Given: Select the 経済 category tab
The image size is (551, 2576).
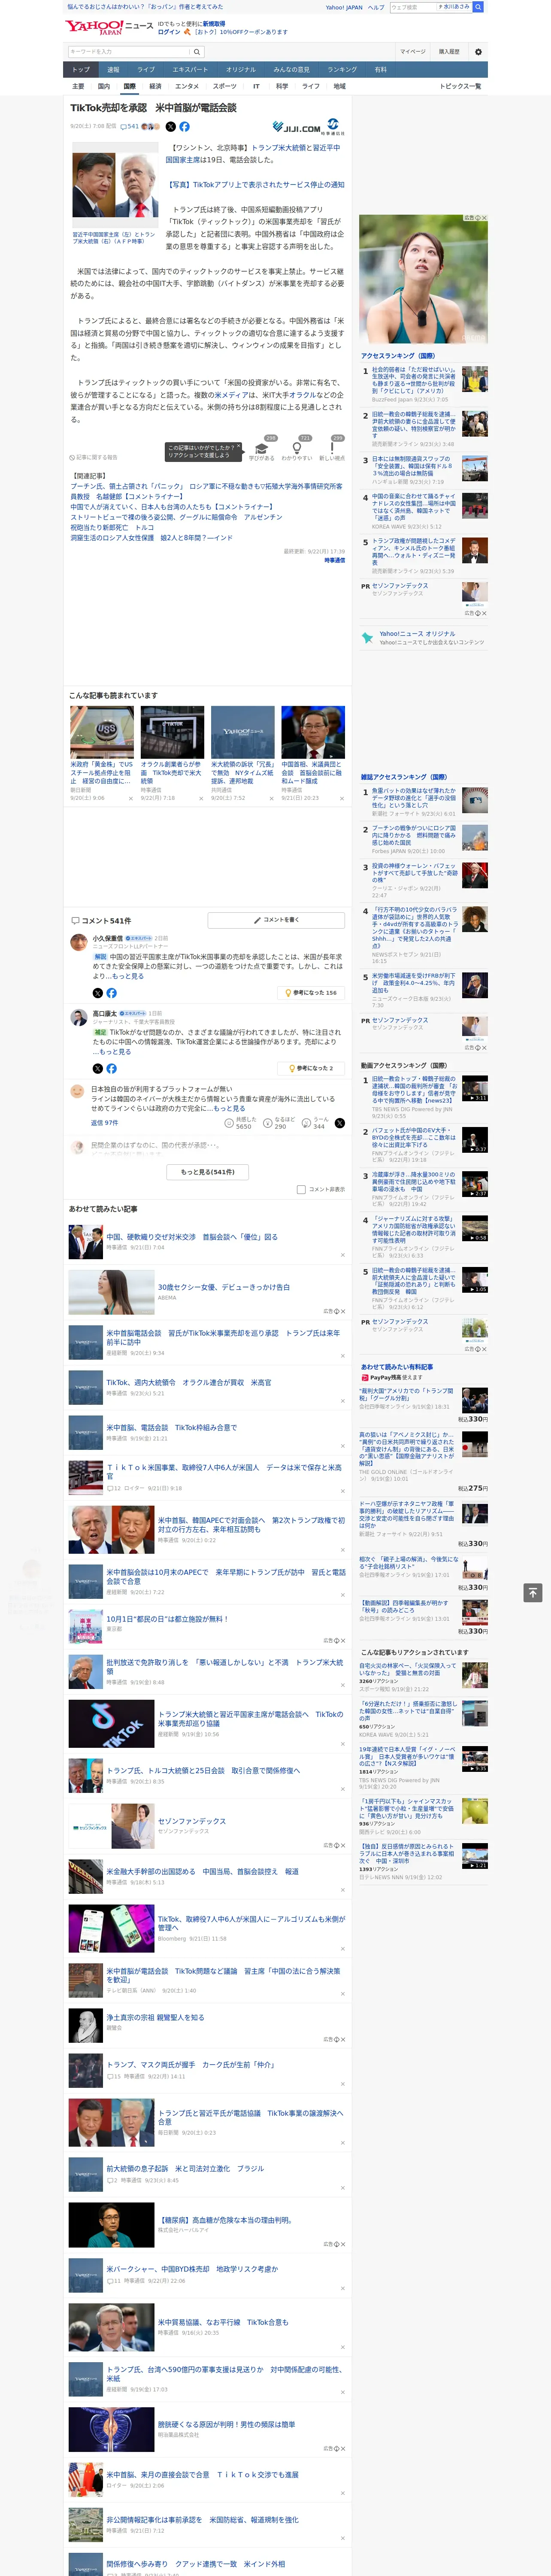Looking at the screenshot, I should tap(155, 86).
